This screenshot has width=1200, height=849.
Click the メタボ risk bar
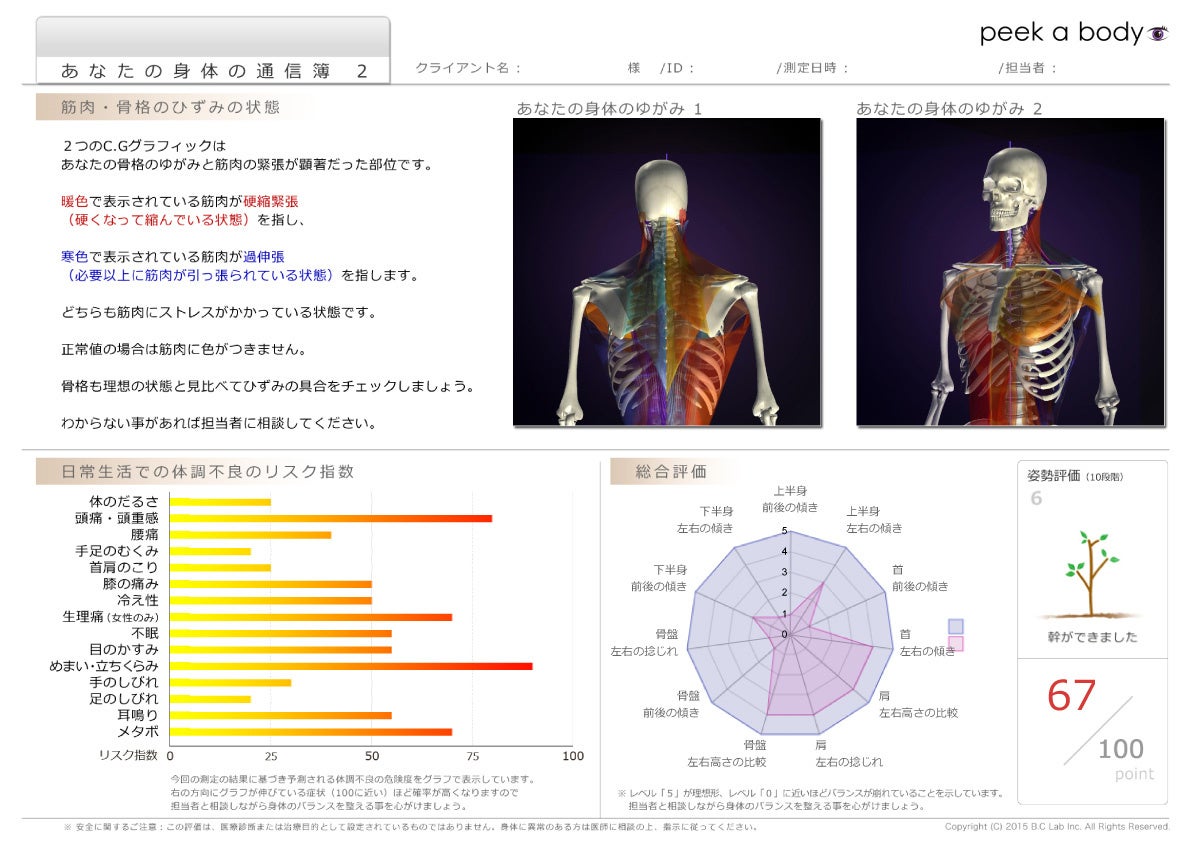[x=311, y=732]
